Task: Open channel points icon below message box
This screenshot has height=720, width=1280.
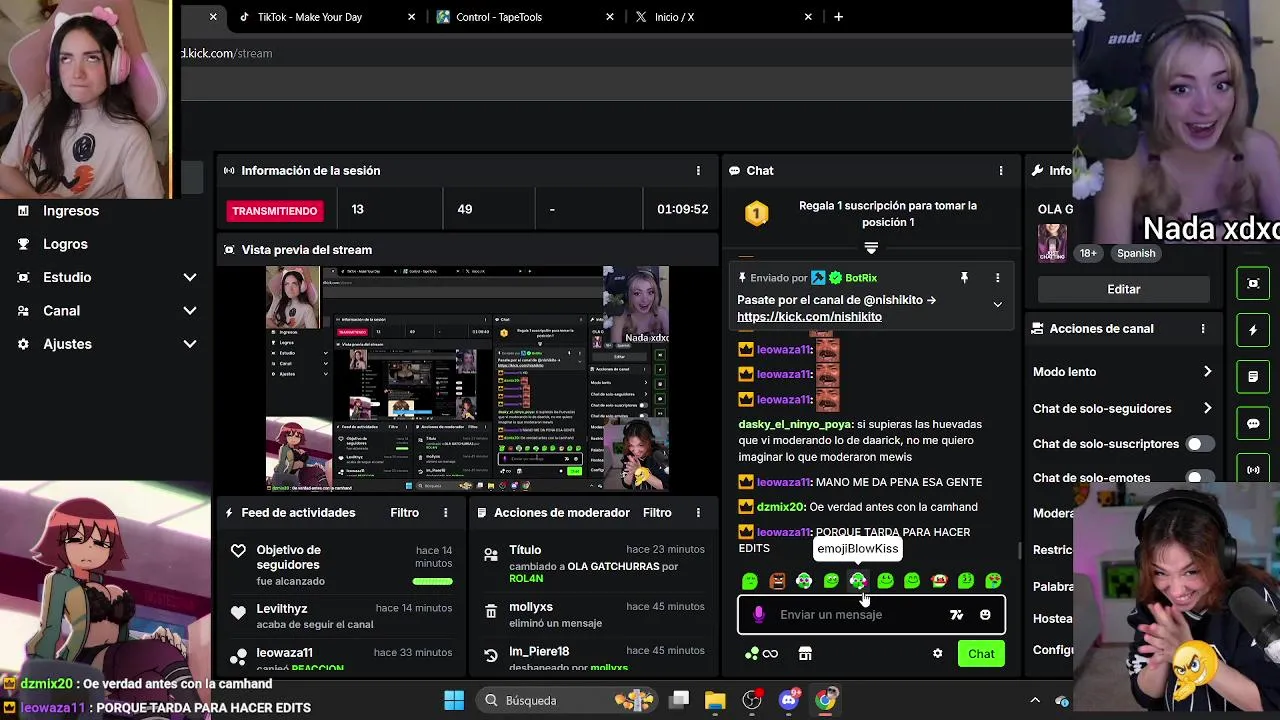Action: click(760, 654)
